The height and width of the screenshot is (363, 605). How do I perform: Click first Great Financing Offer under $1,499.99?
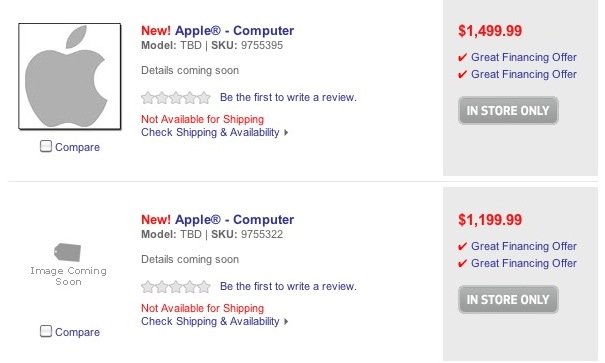click(x=524, y=57)
